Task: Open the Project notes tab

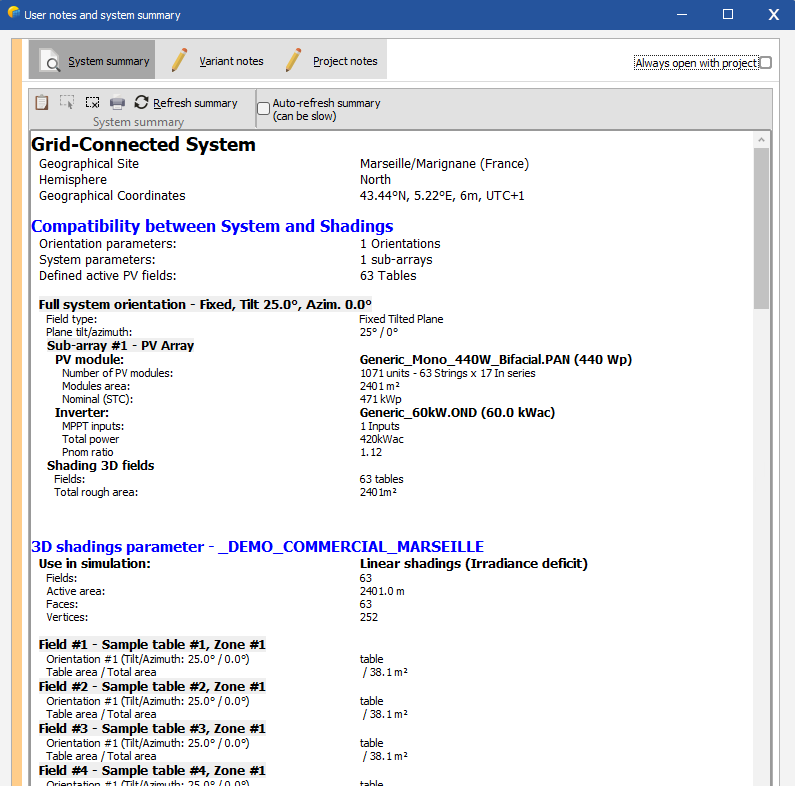Action: click(331, 61)
